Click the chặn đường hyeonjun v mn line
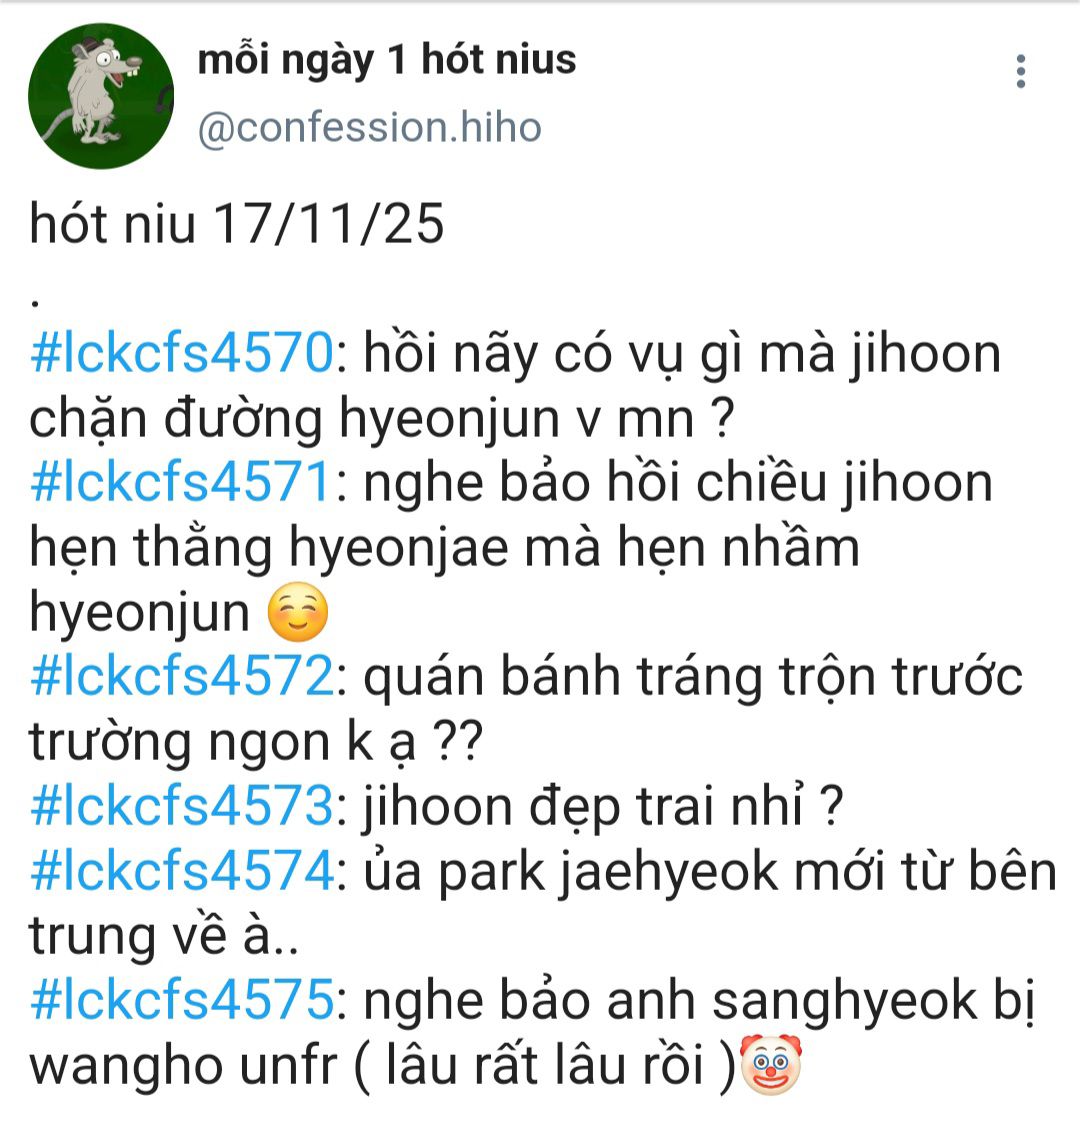The image size is (1080, 1142). coord(381,420)
